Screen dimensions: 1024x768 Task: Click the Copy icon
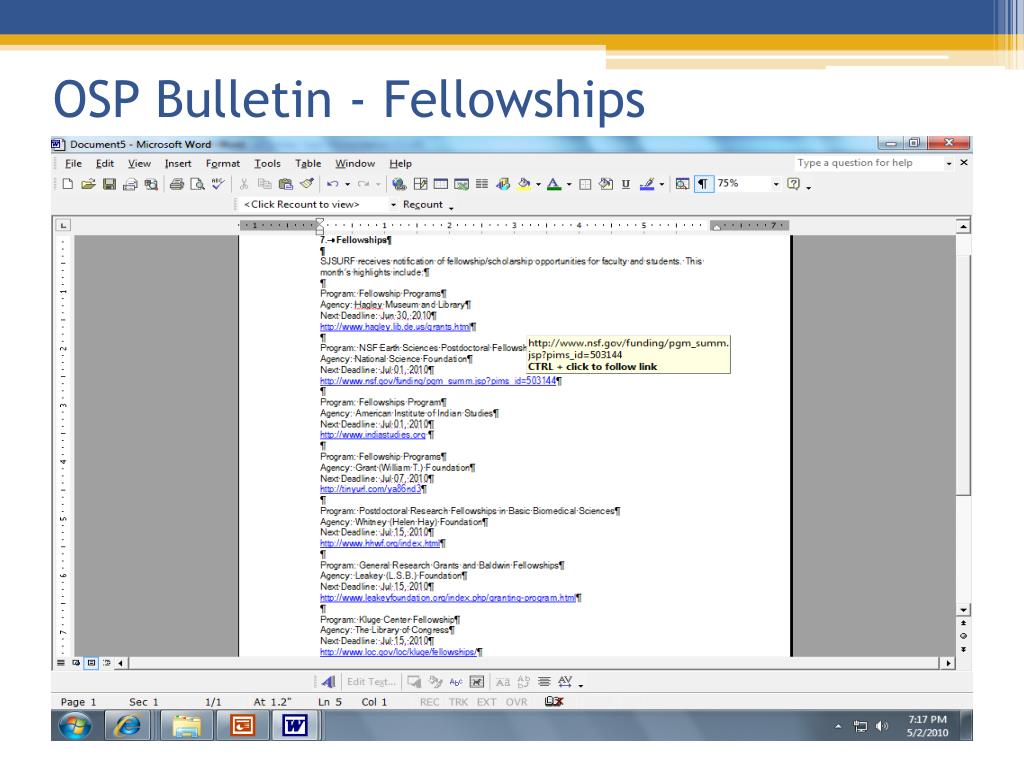click(264, 184)
